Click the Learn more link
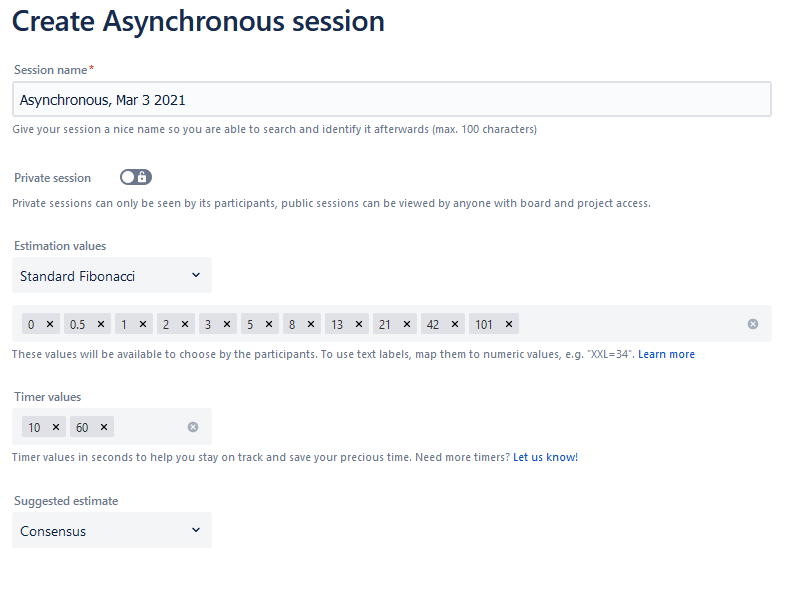 click(x=666, y=354)
